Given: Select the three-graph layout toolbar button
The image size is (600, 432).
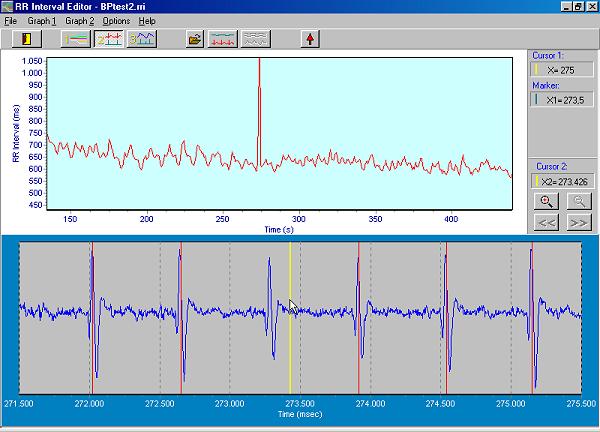Looking at the screenshot, I should (142, 39).
